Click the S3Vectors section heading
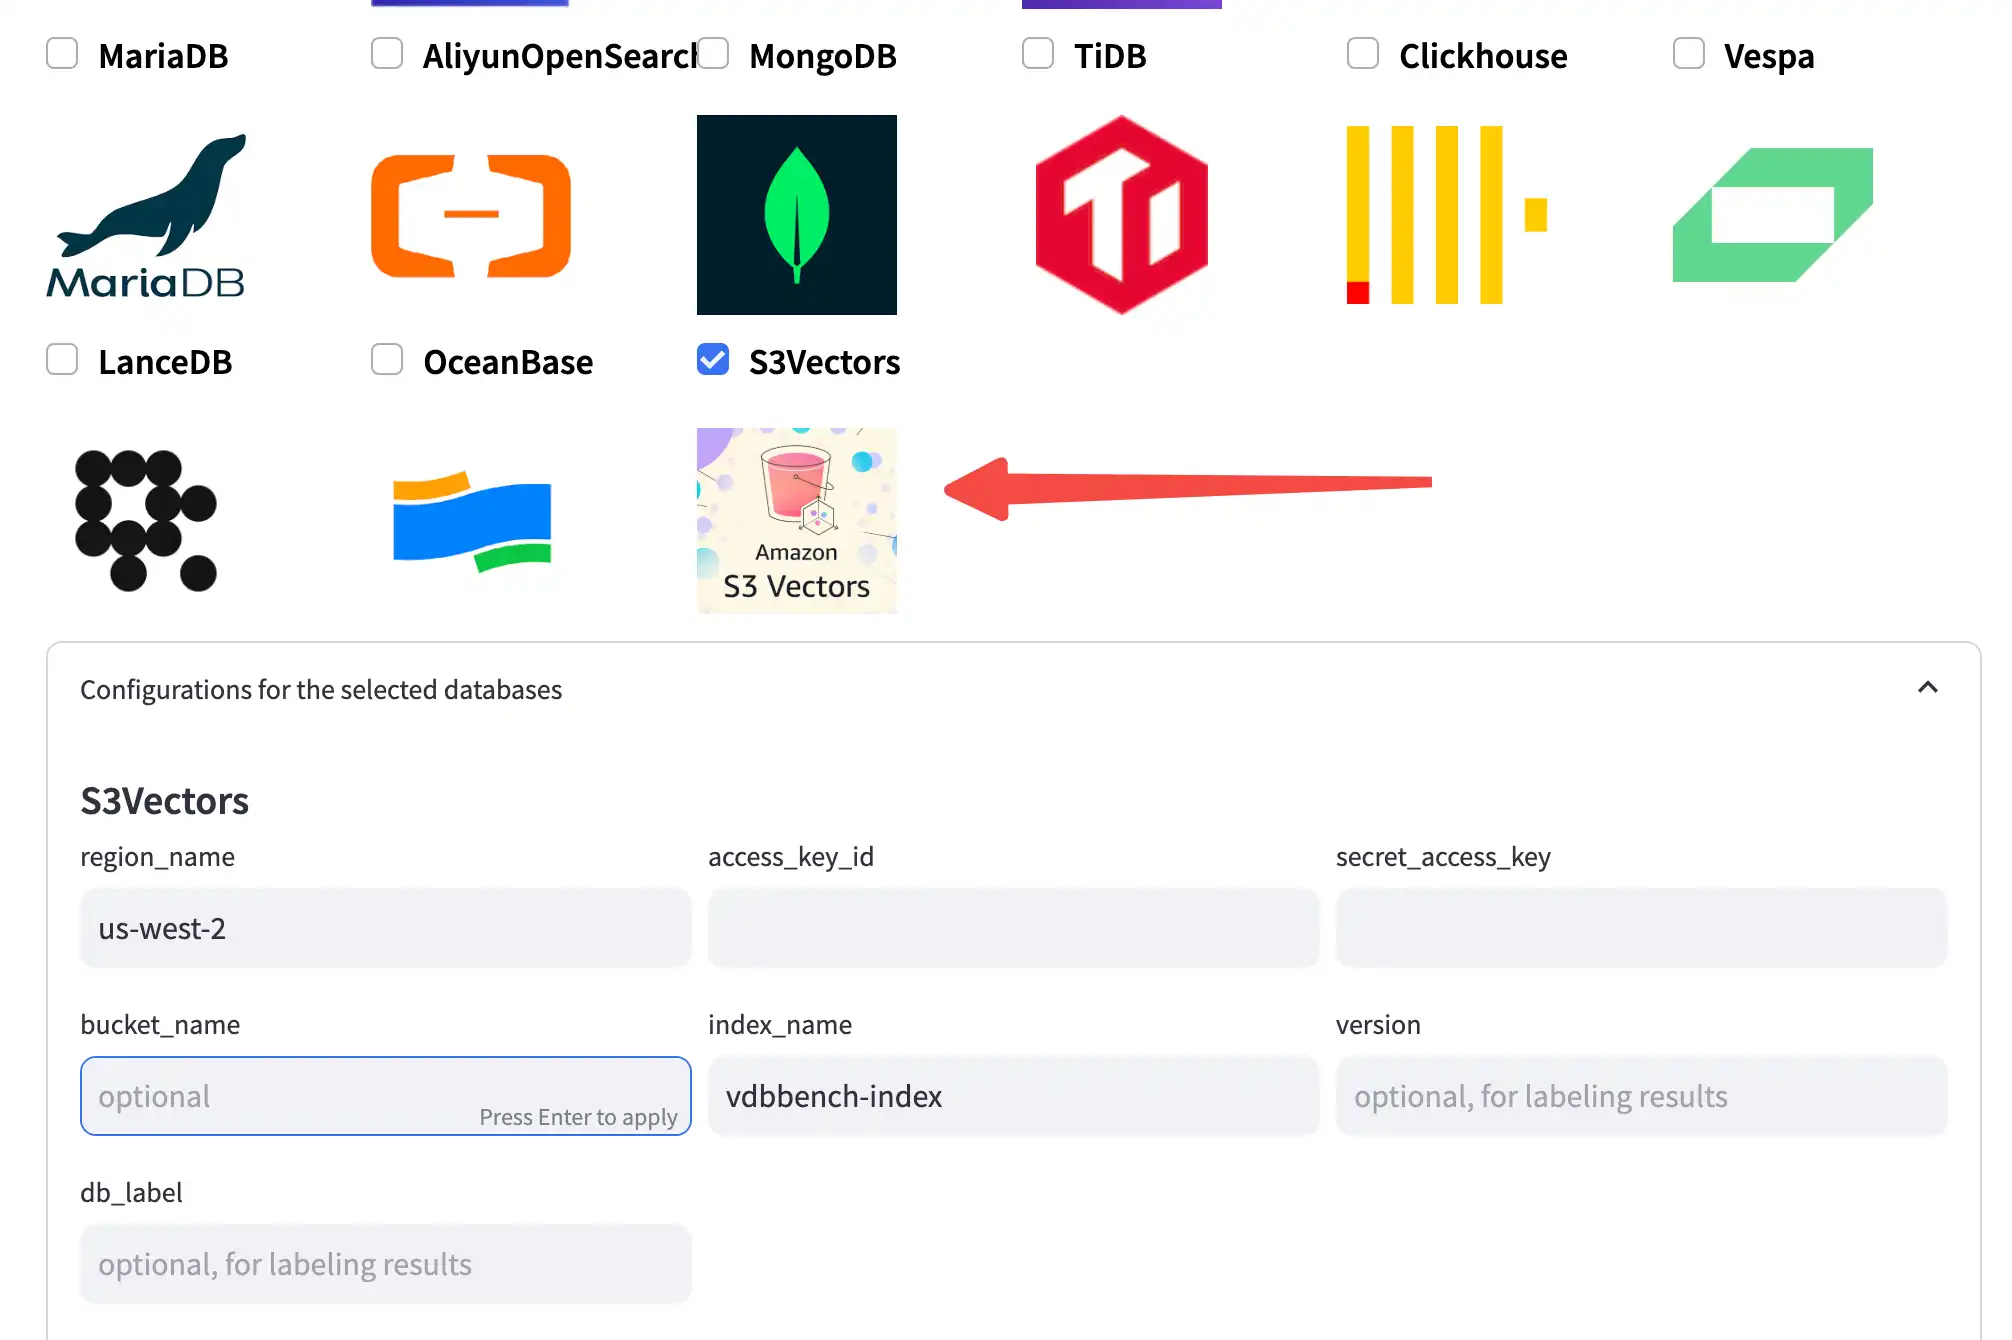 164,801
